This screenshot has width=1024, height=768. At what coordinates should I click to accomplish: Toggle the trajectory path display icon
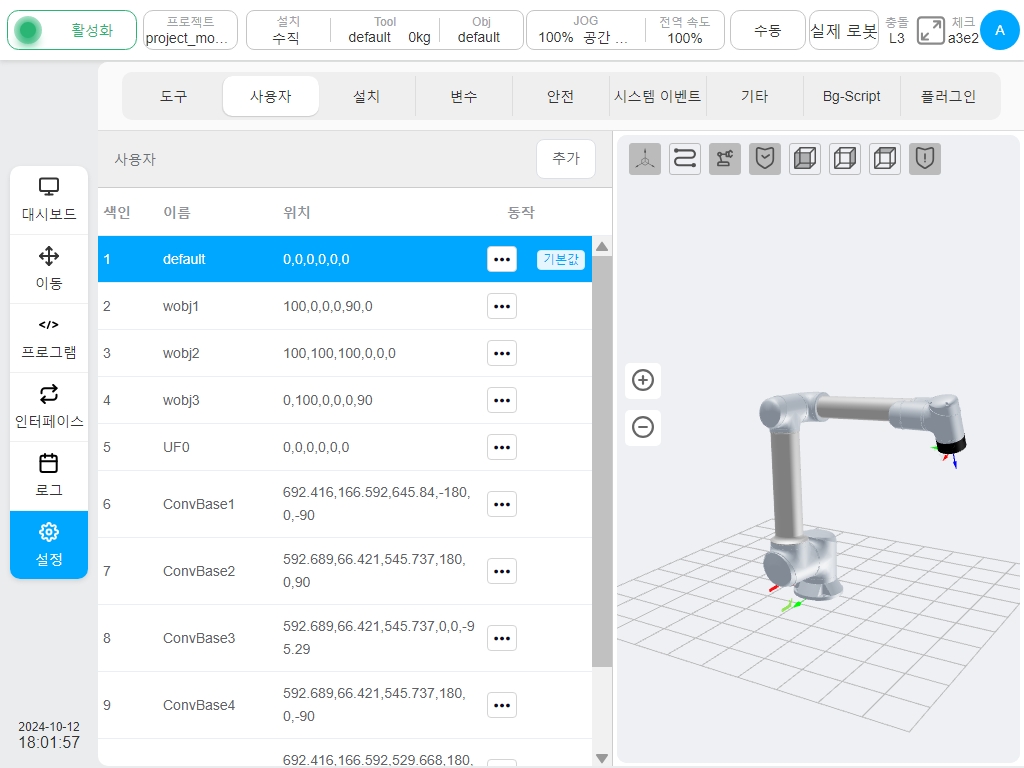point(684,159)
